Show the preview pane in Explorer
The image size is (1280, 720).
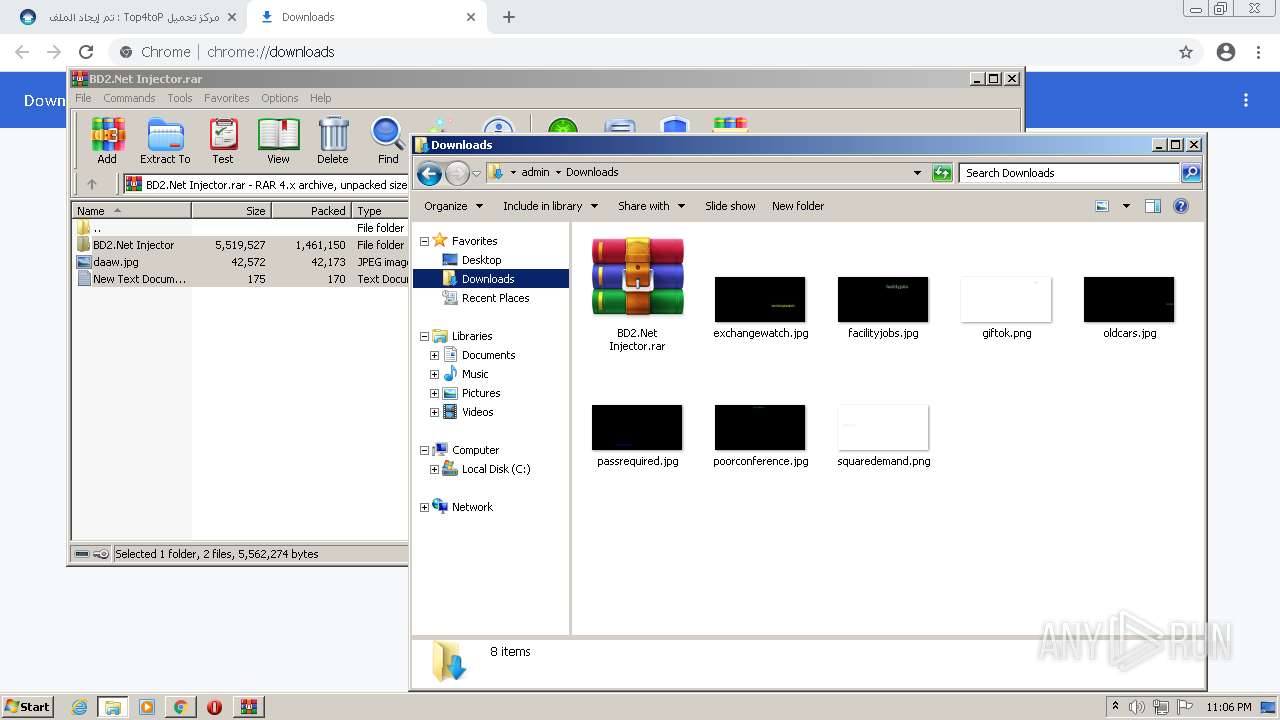click(1153, 206)
